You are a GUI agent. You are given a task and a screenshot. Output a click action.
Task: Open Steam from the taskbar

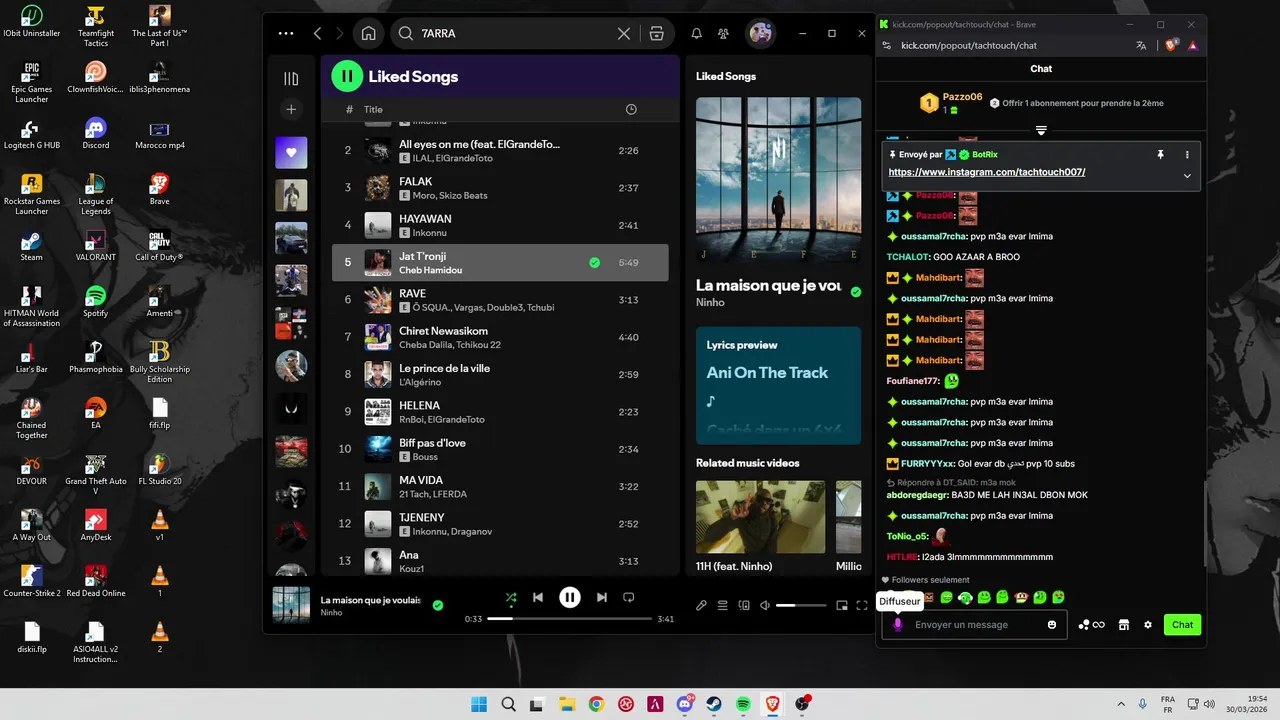click(714, 704)
